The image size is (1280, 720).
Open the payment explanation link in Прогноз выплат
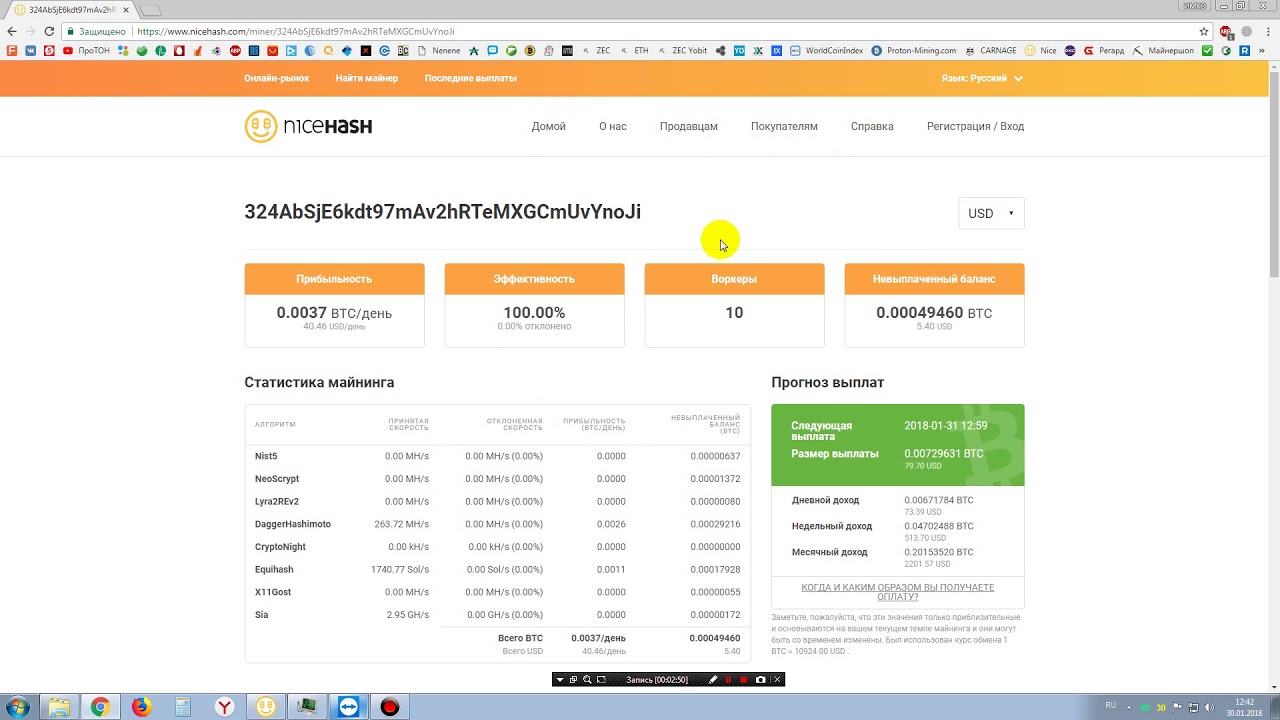(x=897, y=593)
